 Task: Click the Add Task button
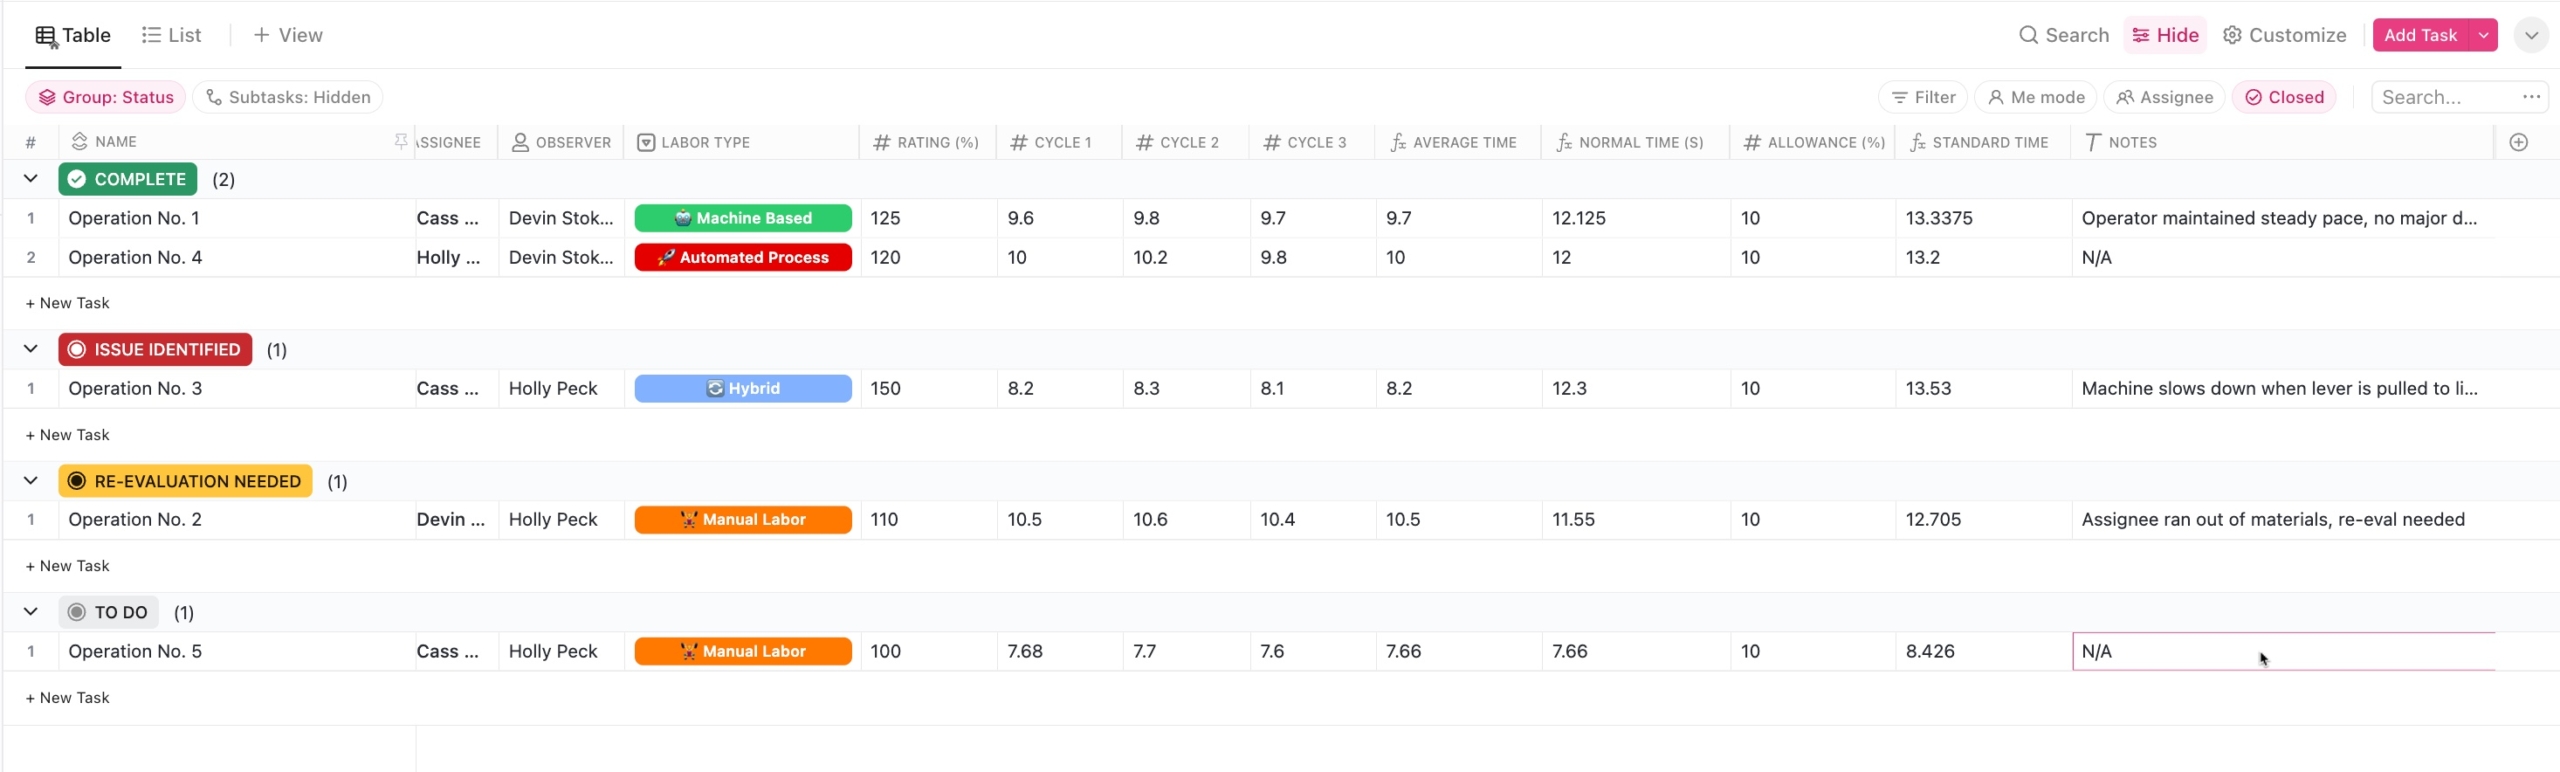pyautogui.click(x=2420, y=35)
